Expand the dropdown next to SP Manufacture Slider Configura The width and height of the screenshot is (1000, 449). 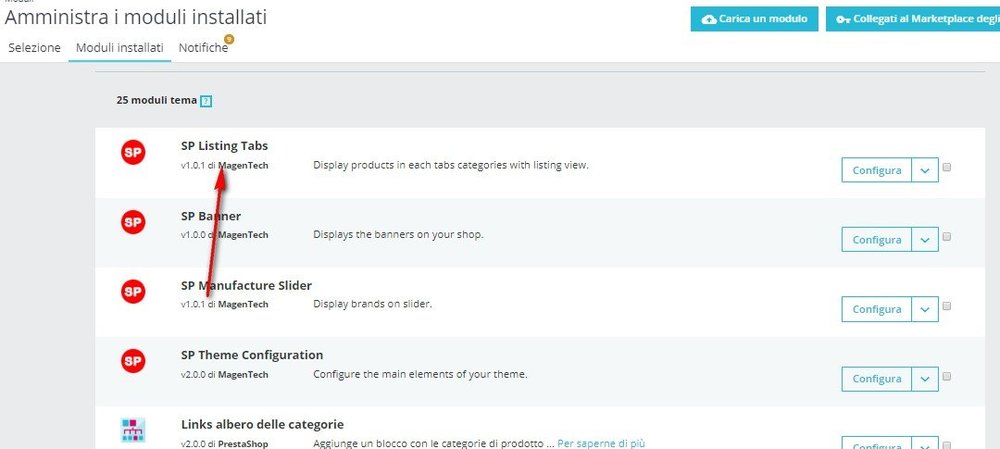pos(925,309)
